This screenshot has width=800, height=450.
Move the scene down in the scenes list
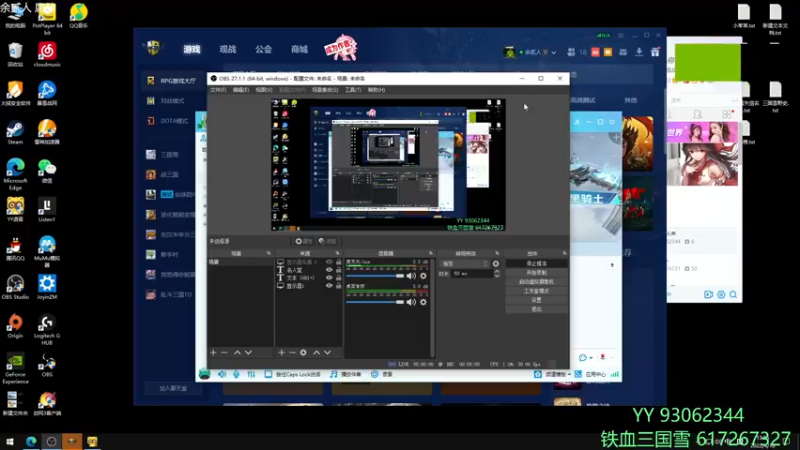[x=248, y=353]
